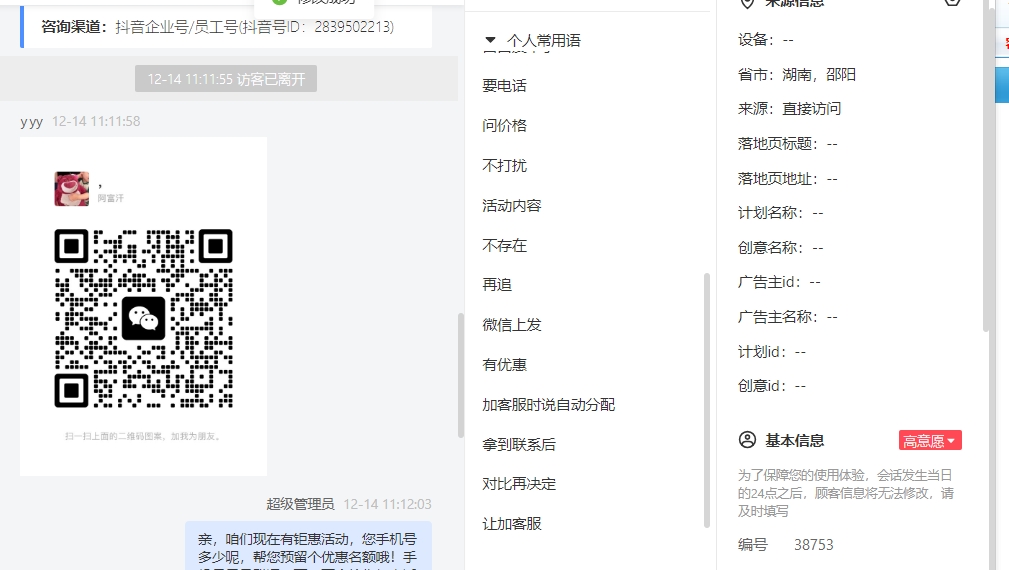Select the quick phrase 拿到联系后

click(x=519, y=445)
